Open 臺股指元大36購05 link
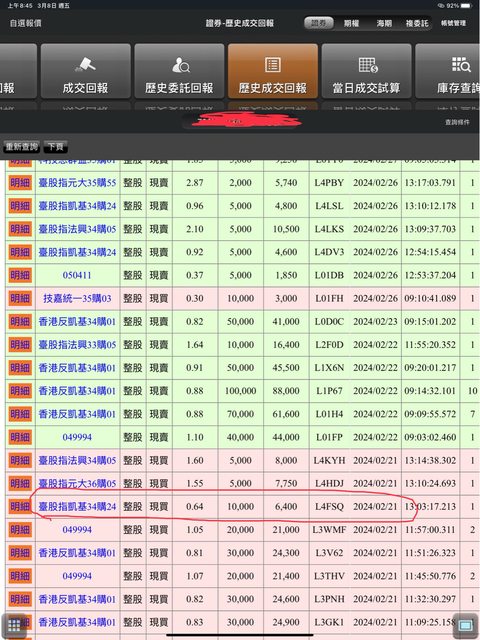This screenshot has width=480, height=640. coord(77,484)
